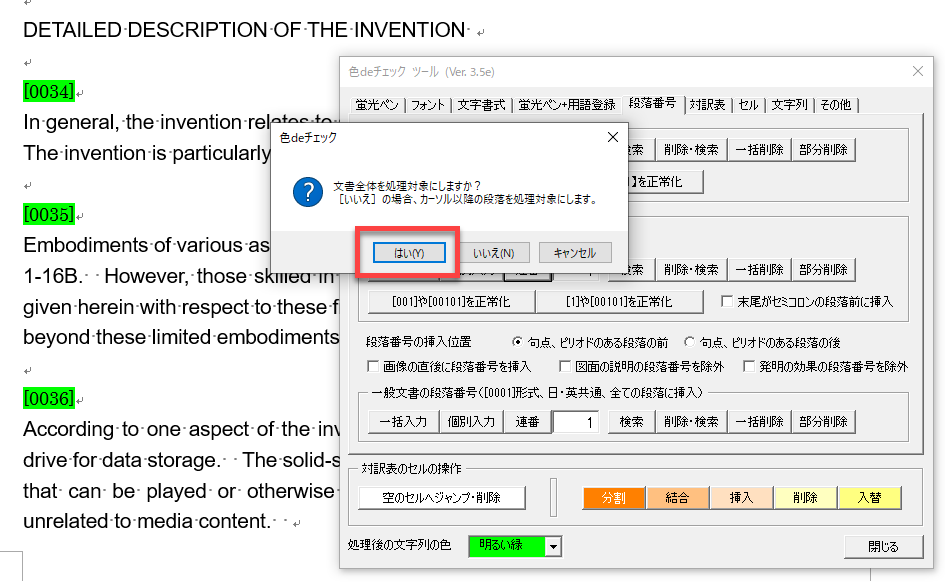Open the 対訳表 tab
Image resolution: width=945 pixels, height=588 pixels.
[708, 105]
